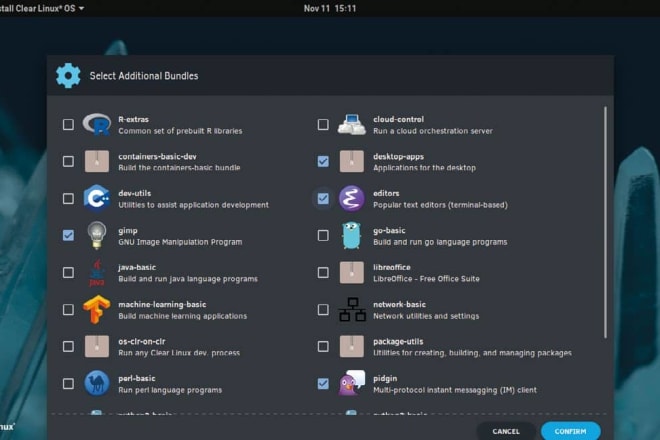Click the perl-basic camel icon
The height and width of the screenshot is (440, 660).
coord(97,383)
